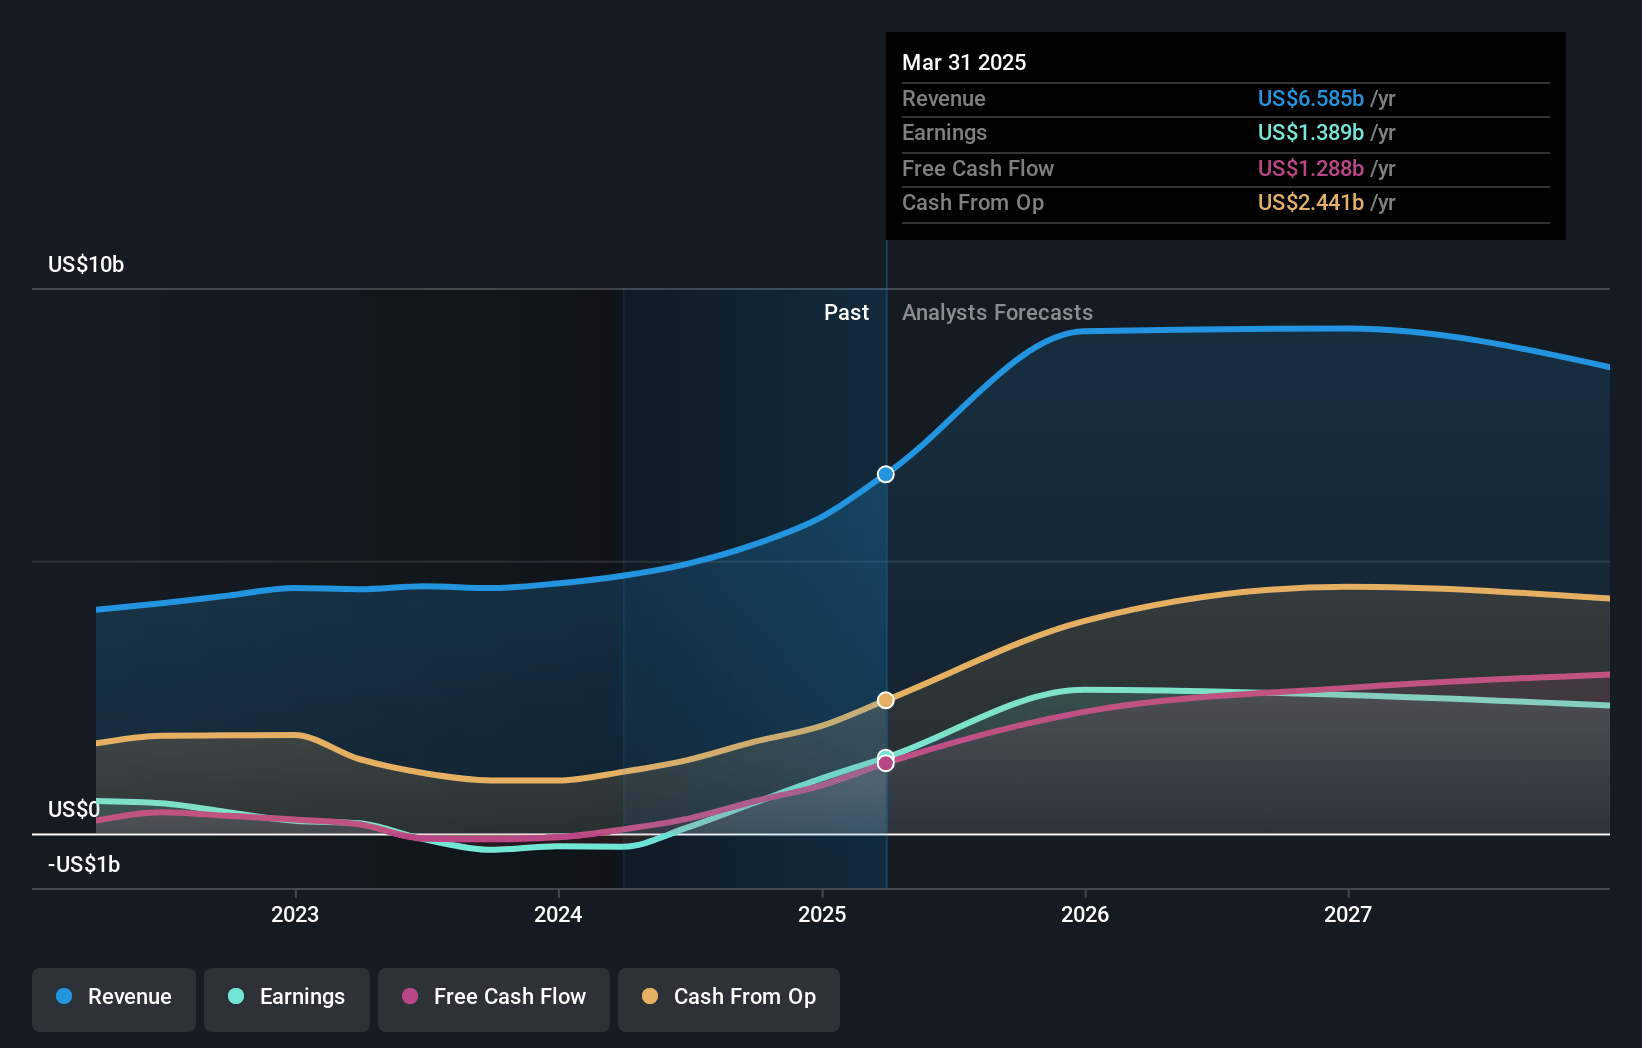The width and height of the screenshot is (1642, 1048).
Task: Toggle the Earnings legend button
Action: (287, 999)
